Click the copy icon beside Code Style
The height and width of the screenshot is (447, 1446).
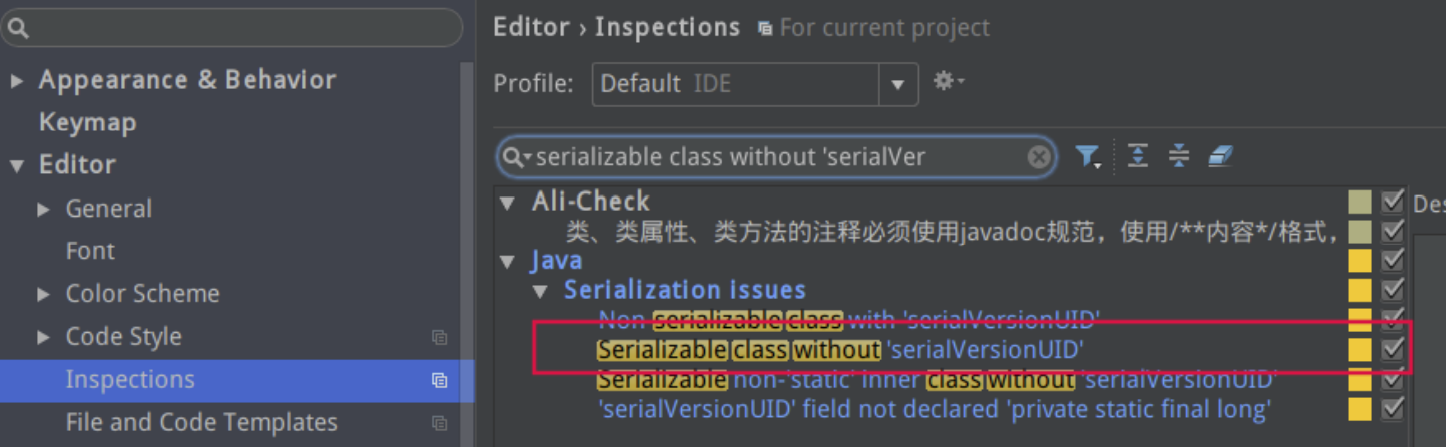(439, 338)
